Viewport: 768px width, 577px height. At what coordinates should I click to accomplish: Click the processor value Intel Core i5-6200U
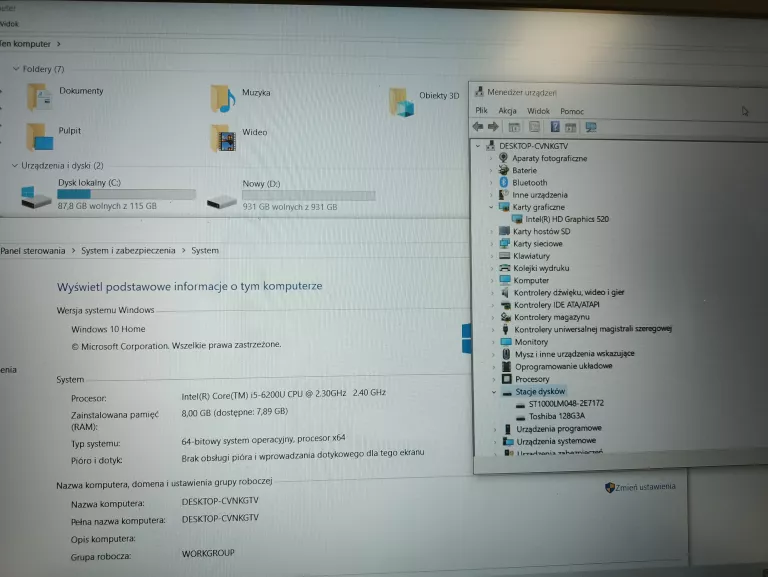(x=284, y=394)
